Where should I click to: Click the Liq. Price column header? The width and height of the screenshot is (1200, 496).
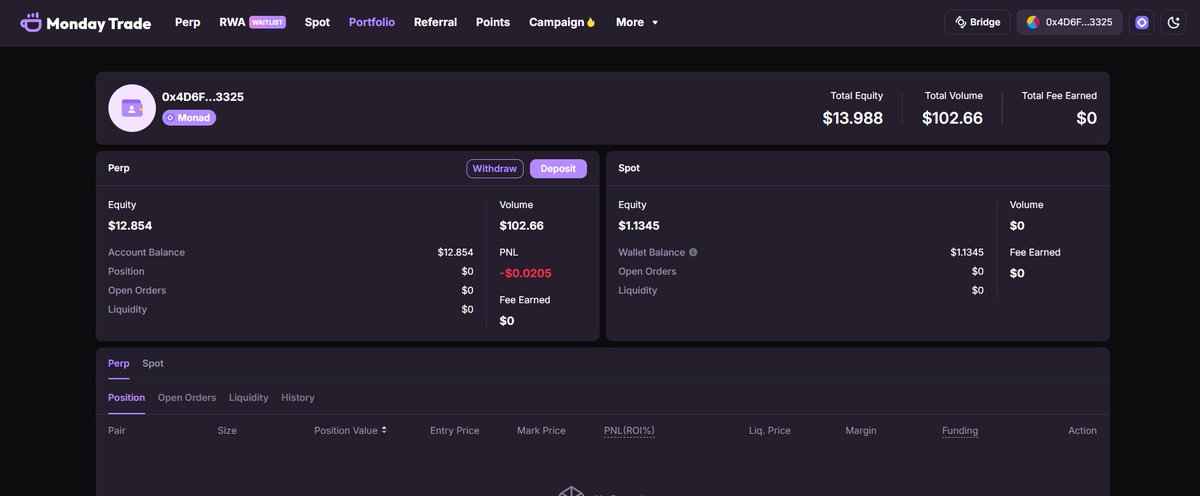[770, 430]
